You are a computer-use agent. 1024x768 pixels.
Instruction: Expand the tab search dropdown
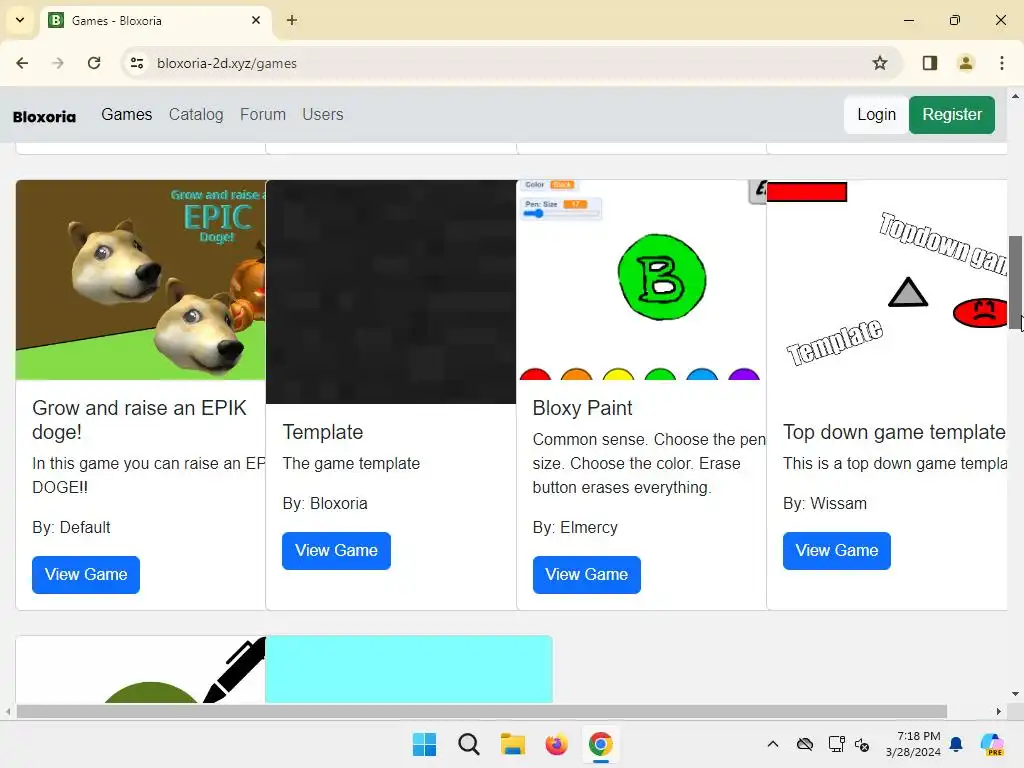click(x=20, y=20)
